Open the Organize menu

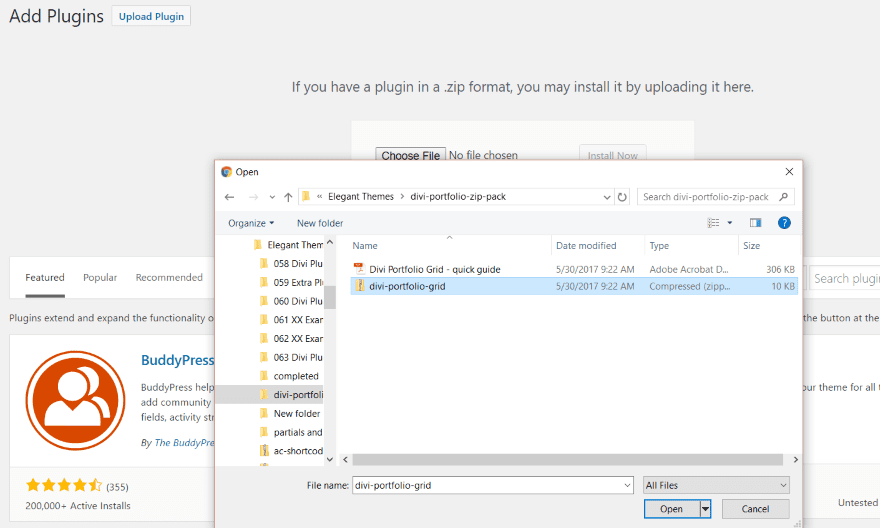251,223
